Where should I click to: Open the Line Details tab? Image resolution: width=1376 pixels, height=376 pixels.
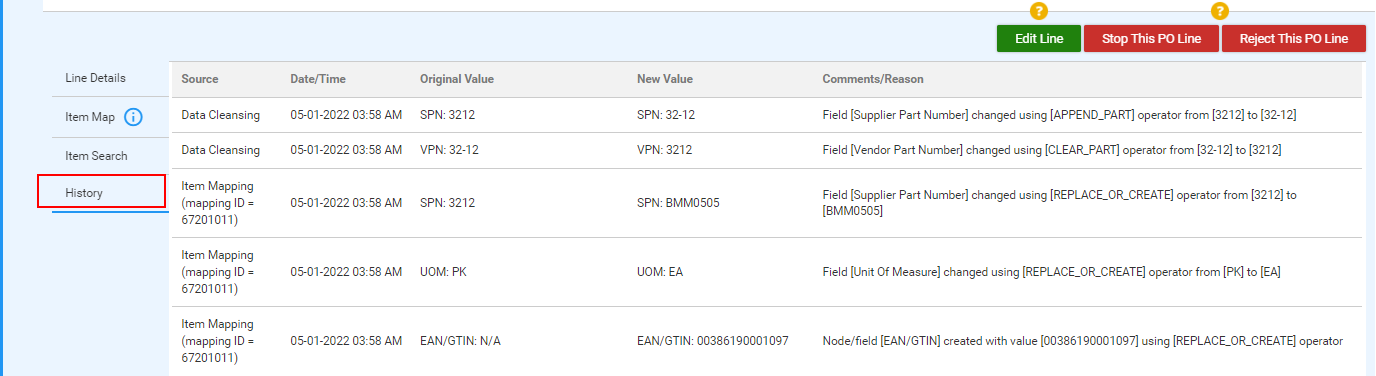(96, 78)
